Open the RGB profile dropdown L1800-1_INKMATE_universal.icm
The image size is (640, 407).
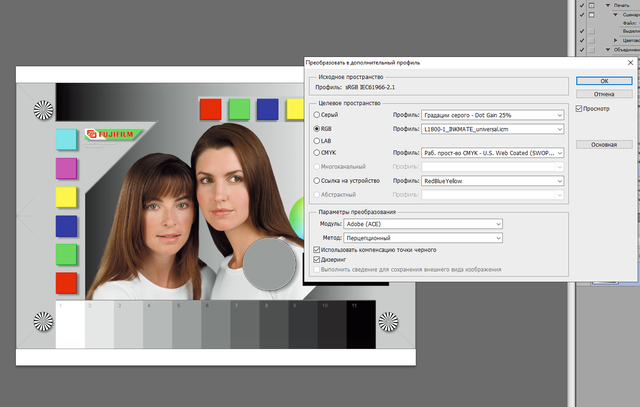(493, 129)
